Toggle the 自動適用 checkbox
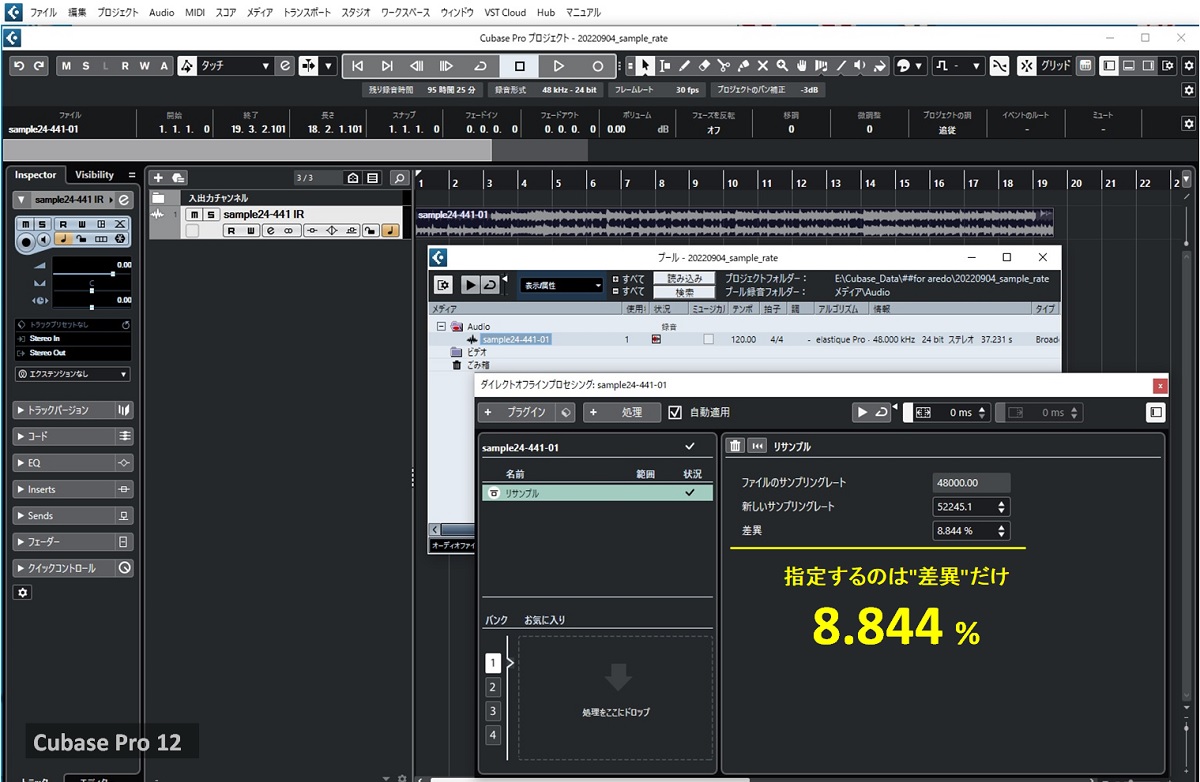1200x782 pixels. click(675, 412)
